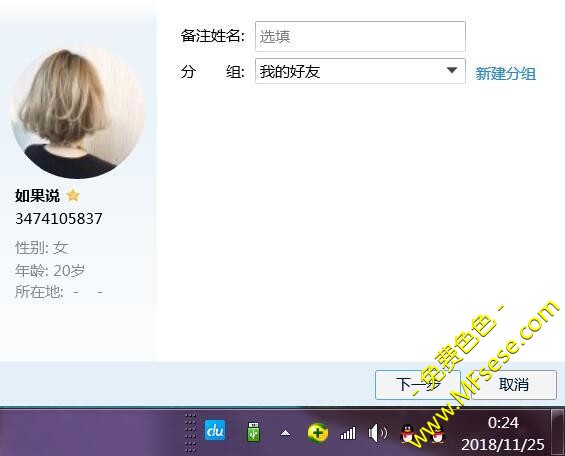
Task: Click the contact's round avatar photo
Action: pyautogui.click(x=78, y=112)
